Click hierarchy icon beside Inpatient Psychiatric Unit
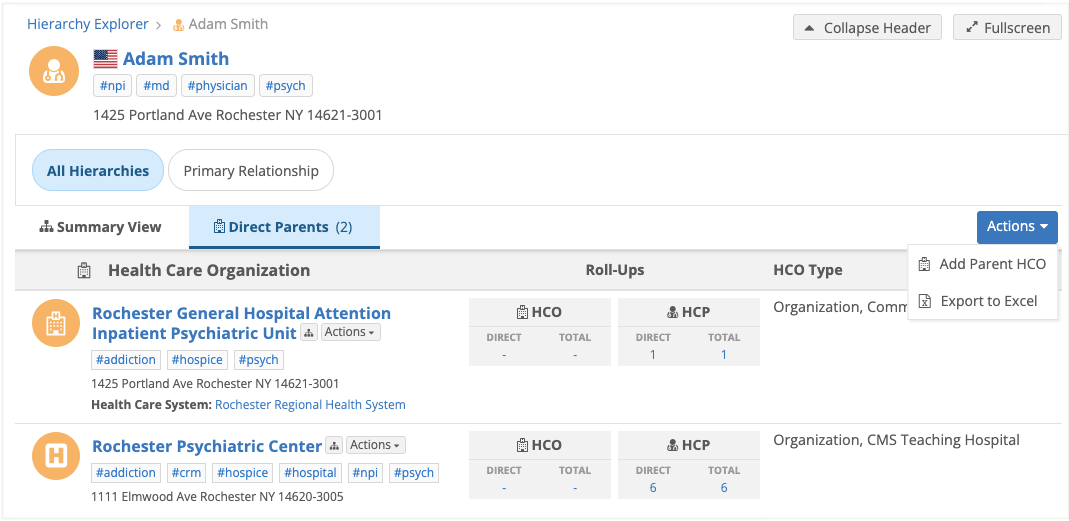This screenshot has height=521, width=1069. pyautogui.click(x=309, y=333)
